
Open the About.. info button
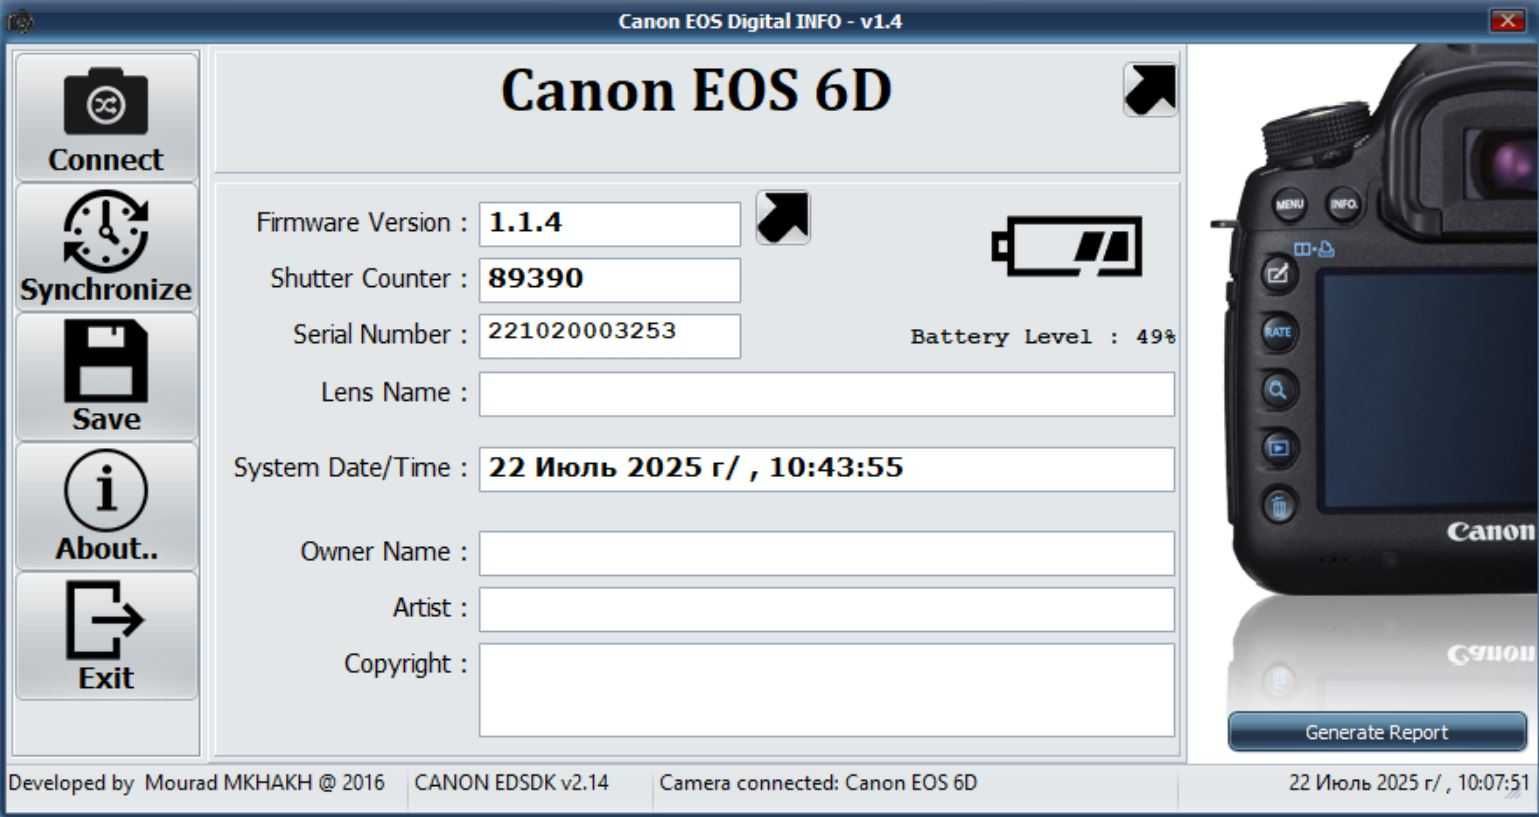click(x=106, y=506)
